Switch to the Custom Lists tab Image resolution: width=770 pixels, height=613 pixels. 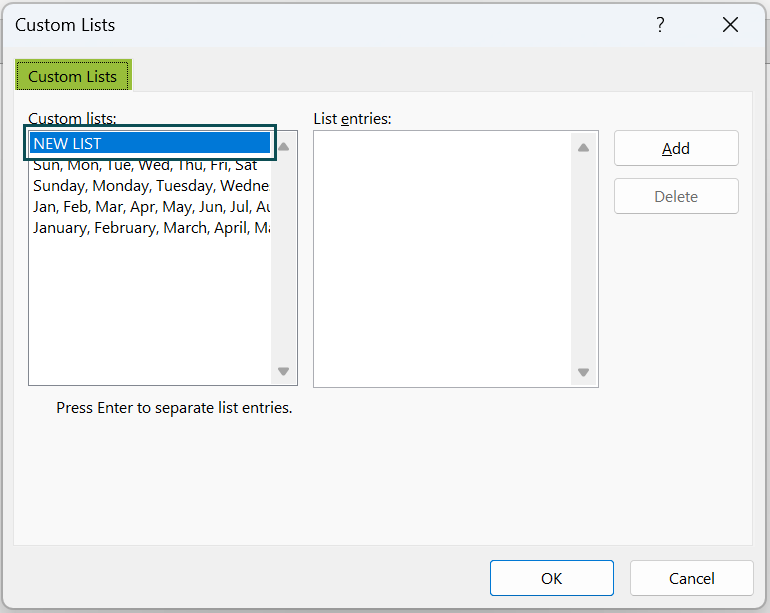coord(73,76)
